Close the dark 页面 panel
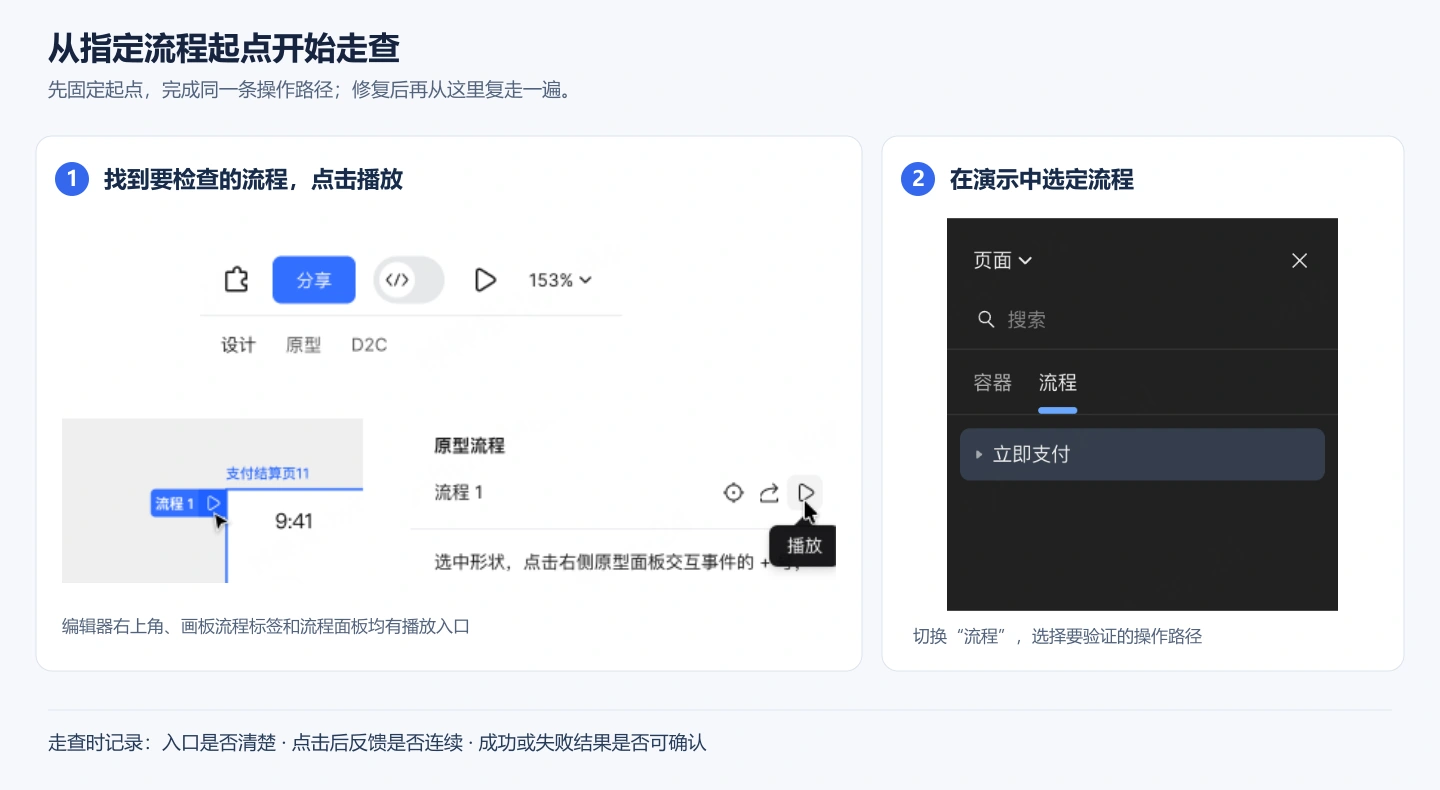This screenshot has height=790, width=1440. [1300, 261]
